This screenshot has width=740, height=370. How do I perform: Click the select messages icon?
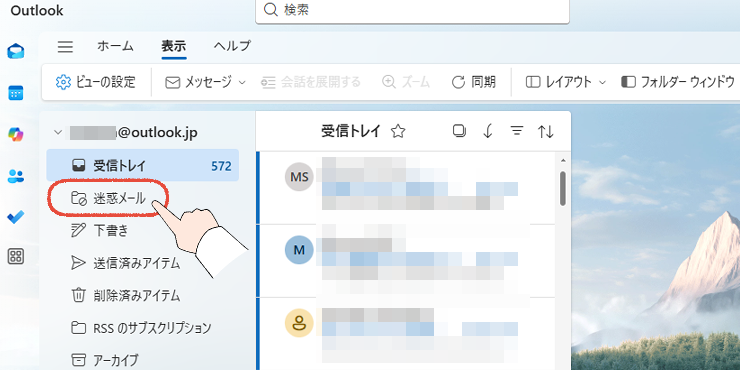click(459, 131)
